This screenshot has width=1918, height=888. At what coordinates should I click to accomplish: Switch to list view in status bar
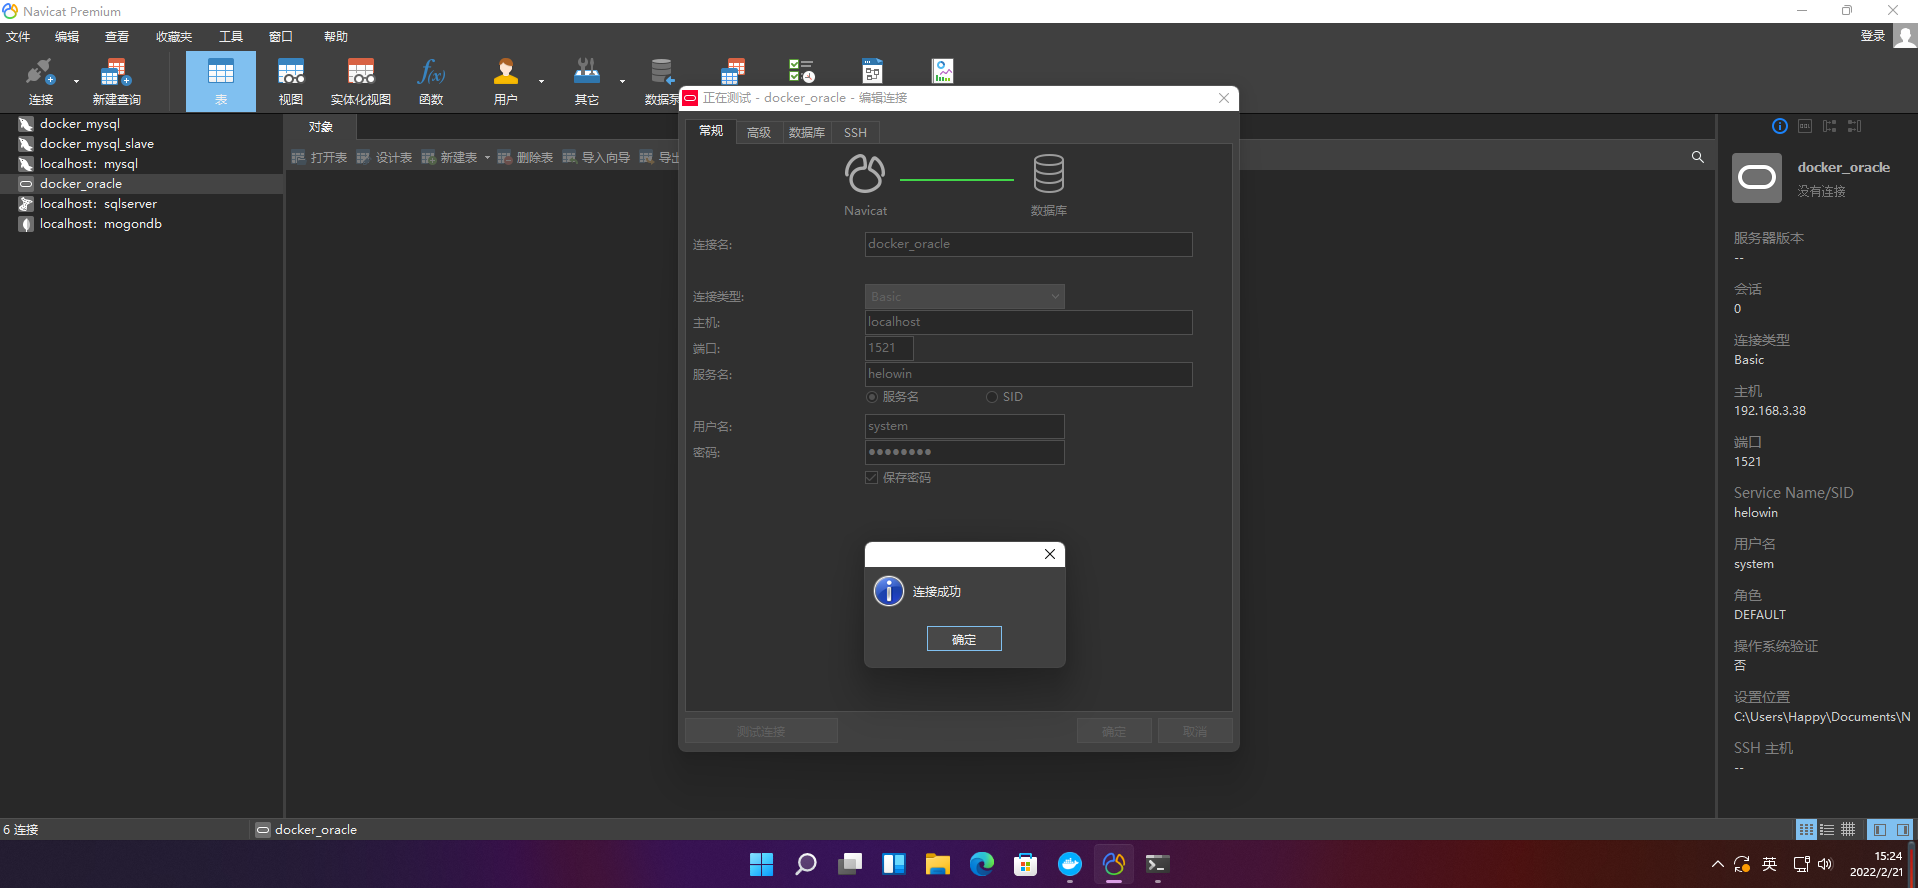point(1827,830)
